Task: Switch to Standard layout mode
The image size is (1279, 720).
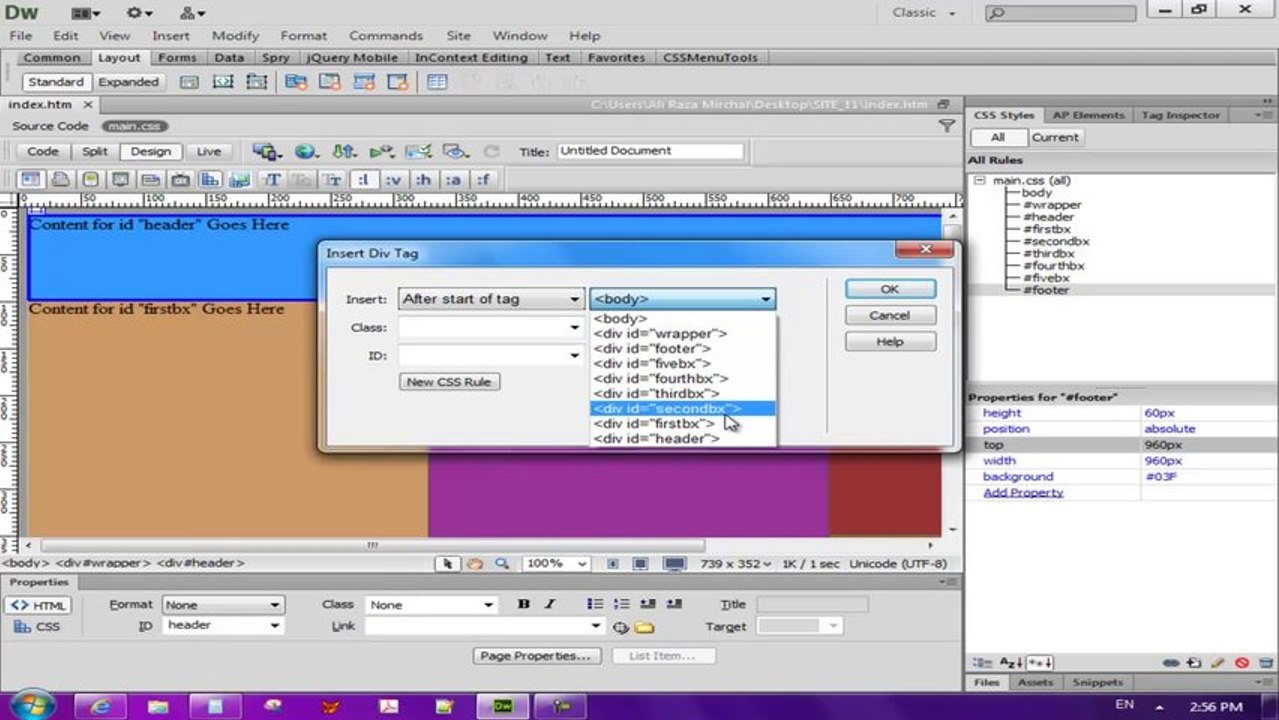Action: pyautogui.click(x=55, y=82)
